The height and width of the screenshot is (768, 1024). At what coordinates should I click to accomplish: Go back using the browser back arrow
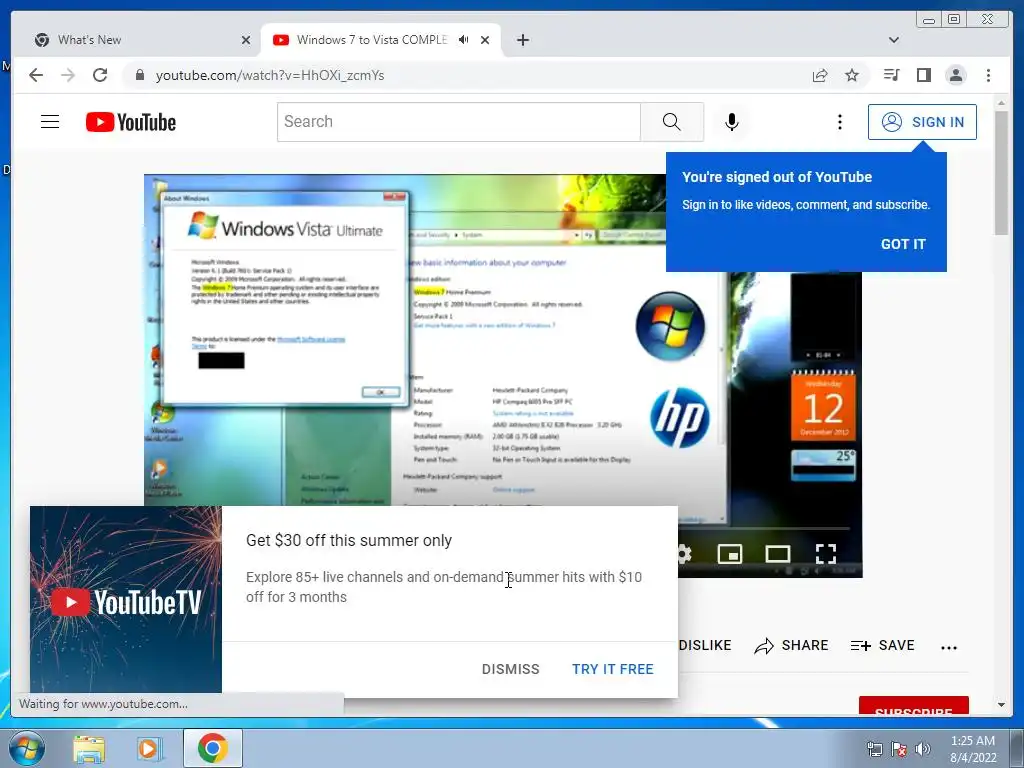[36, 75]
